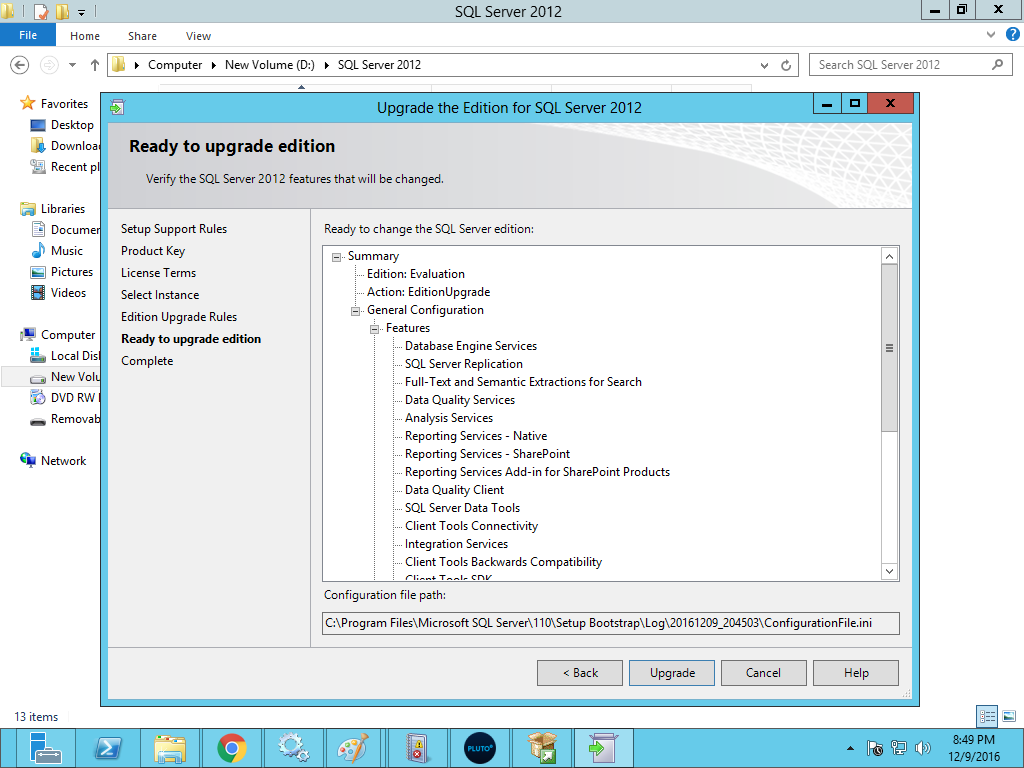1024x768 pixels.
Task: Open Paint from the taskbar
Action: [353, 748]
